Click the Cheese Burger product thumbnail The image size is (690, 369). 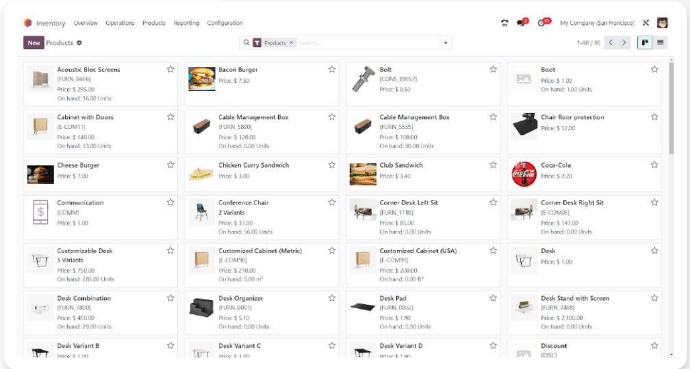[40, 174]
